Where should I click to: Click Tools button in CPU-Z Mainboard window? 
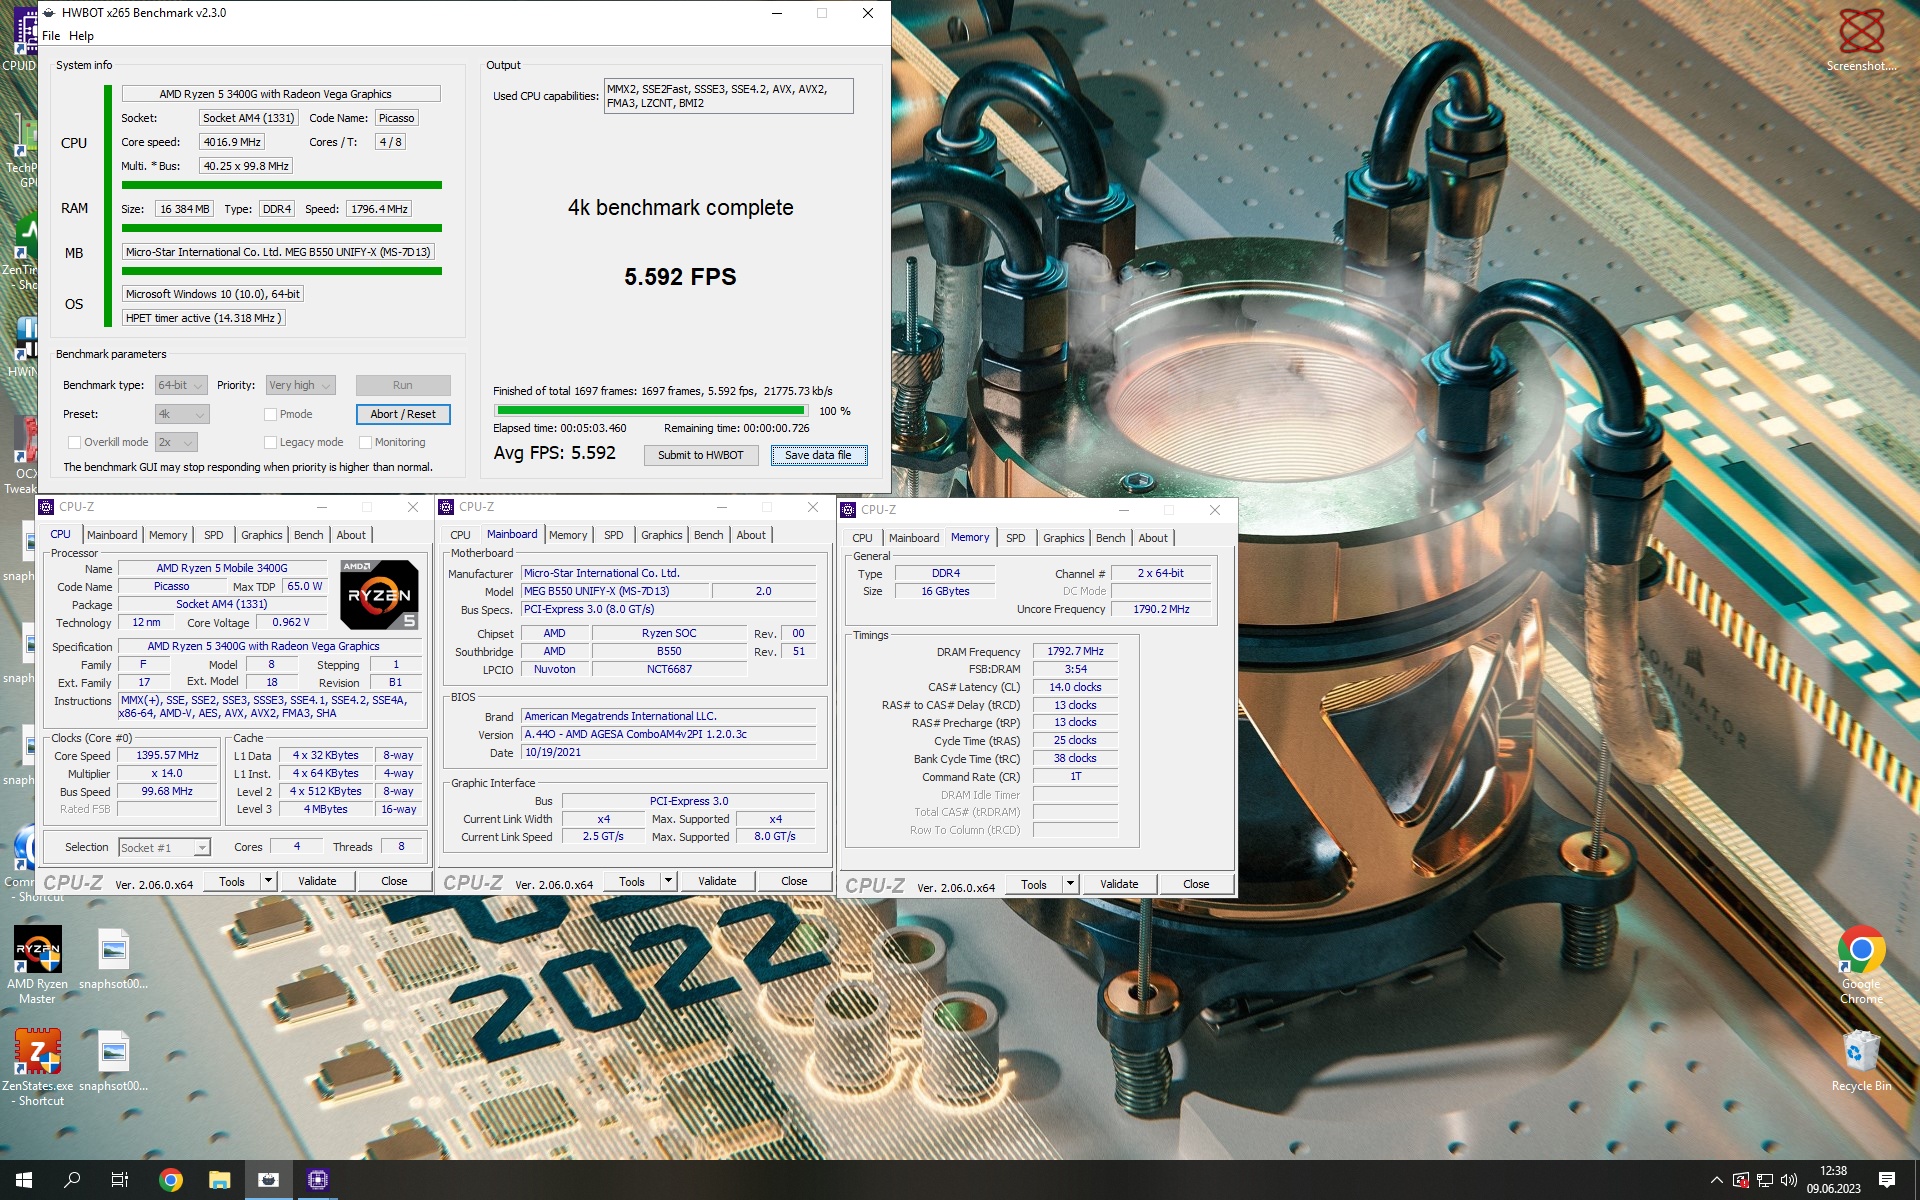point(632,881)
